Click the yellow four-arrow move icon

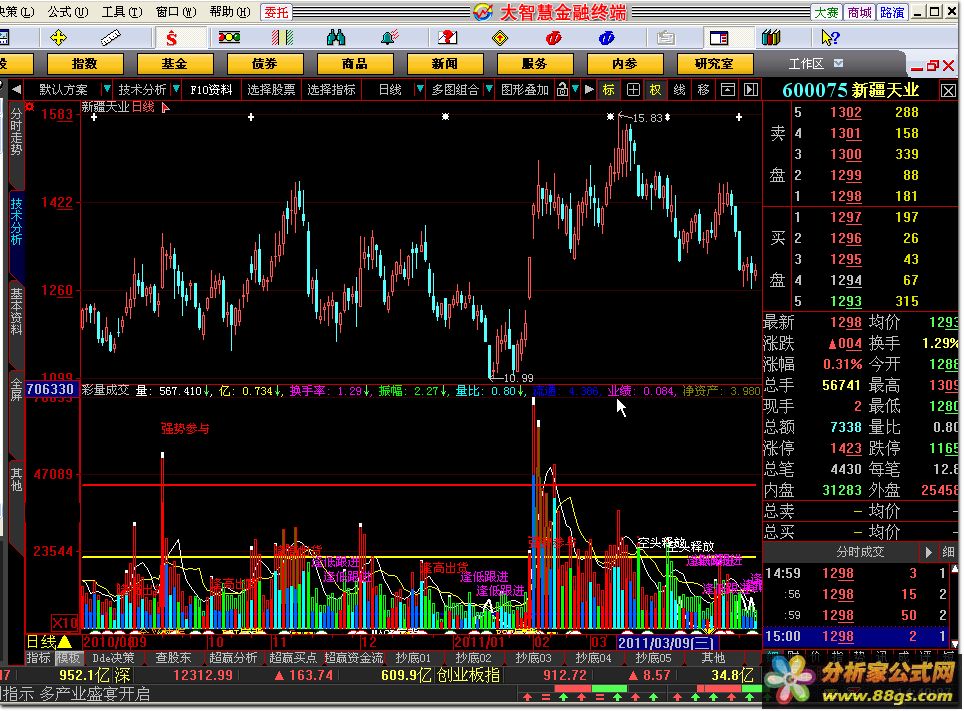click(58, 38)
